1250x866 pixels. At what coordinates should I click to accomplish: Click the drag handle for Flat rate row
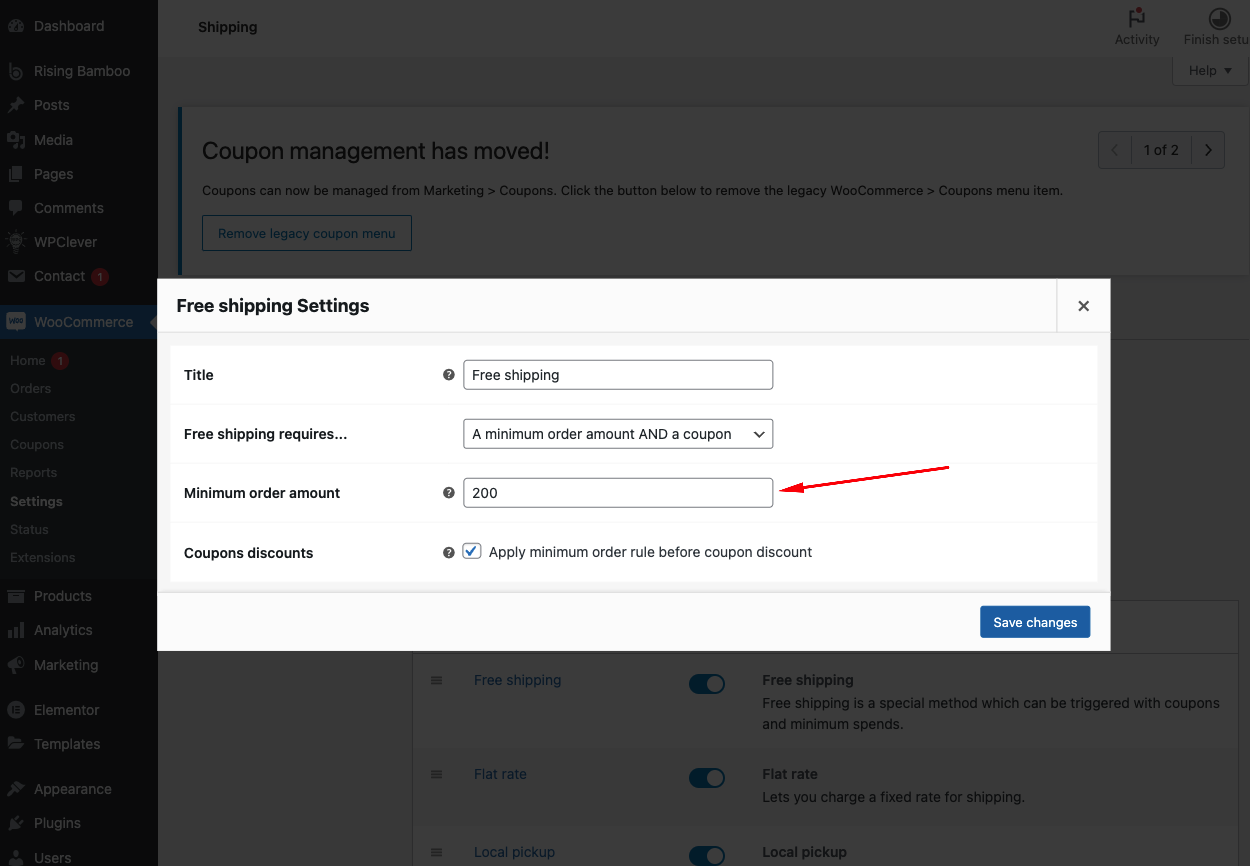click(x=436, y=774)
